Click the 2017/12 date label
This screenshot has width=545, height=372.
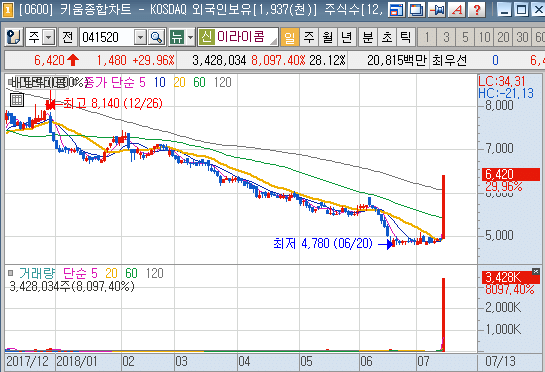tap(27, 362)
